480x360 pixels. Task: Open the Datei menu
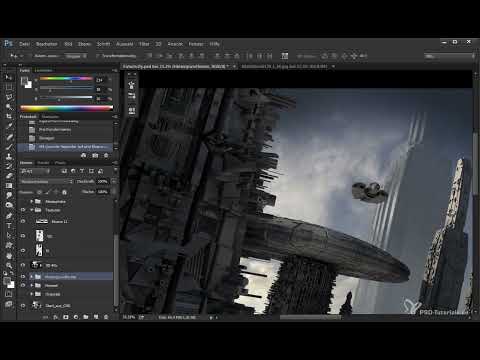tap(24, 44)
